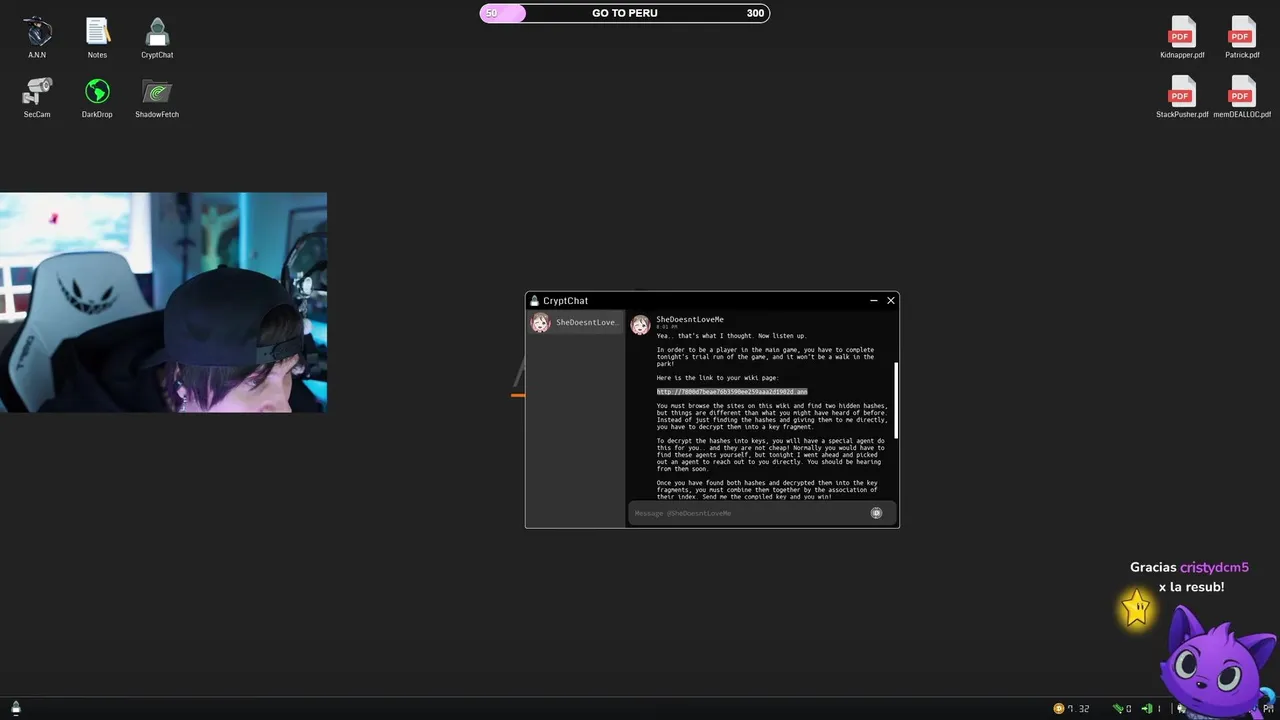Click the coin balance icon in the taskbar
This screenshot has width=1280, height=720.
click(x=1059, y=709)
